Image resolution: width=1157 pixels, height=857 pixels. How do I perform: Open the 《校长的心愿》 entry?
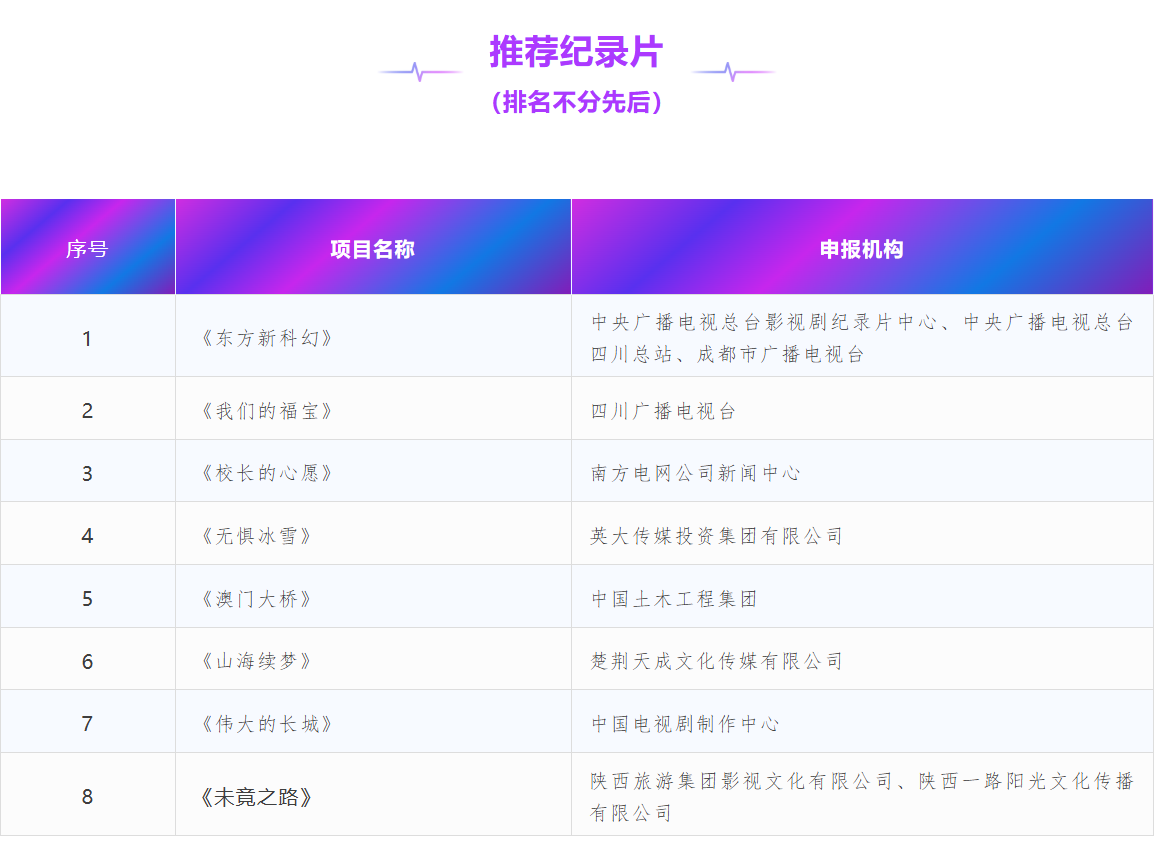coord(266,473)
